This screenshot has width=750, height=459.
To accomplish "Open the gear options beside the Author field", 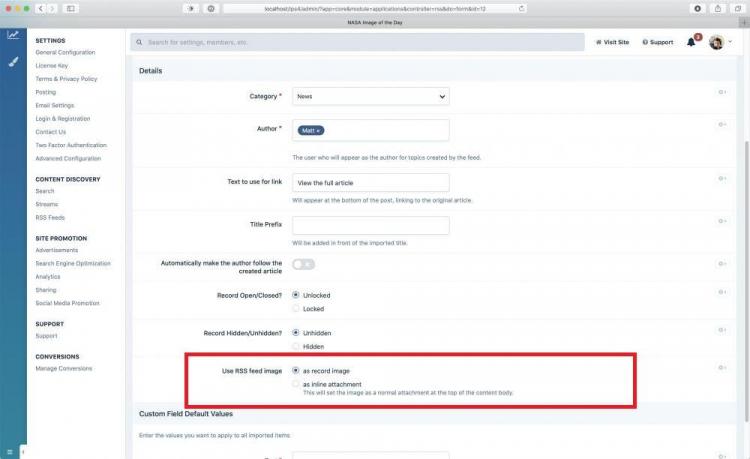I will point(721,125).
